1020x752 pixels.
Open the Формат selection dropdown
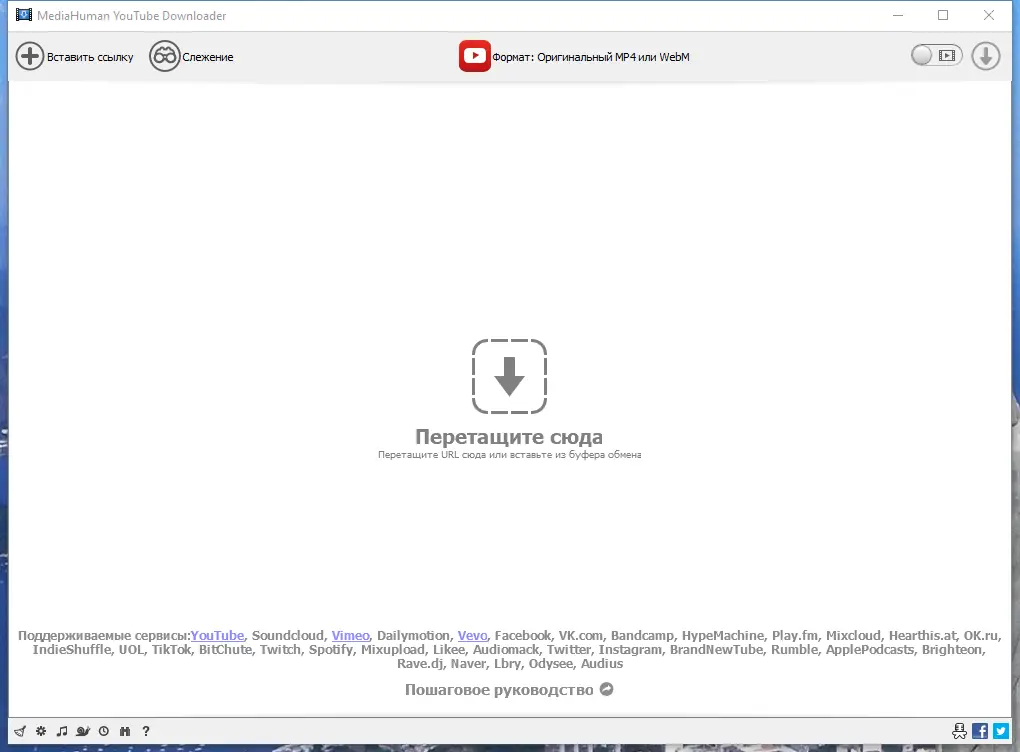click(590, 57)
